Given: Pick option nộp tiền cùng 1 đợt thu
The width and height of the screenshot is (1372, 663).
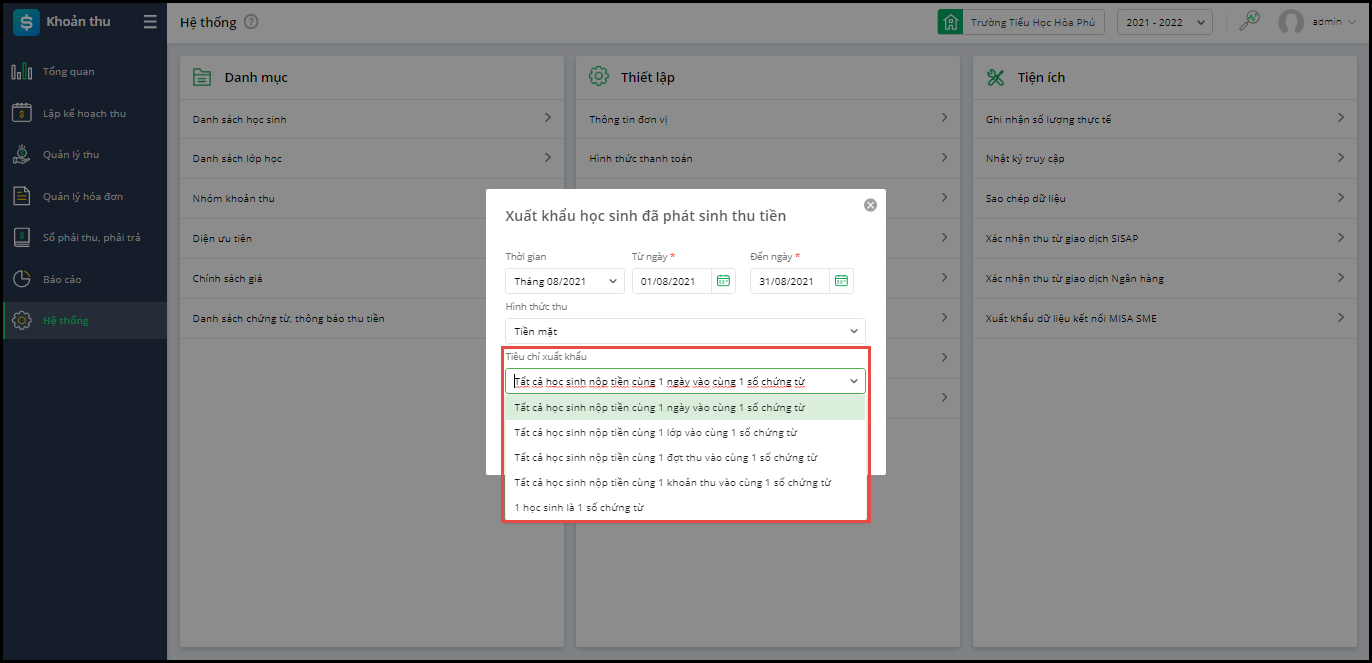Looking at the screenshot, I should click(665, 457).
